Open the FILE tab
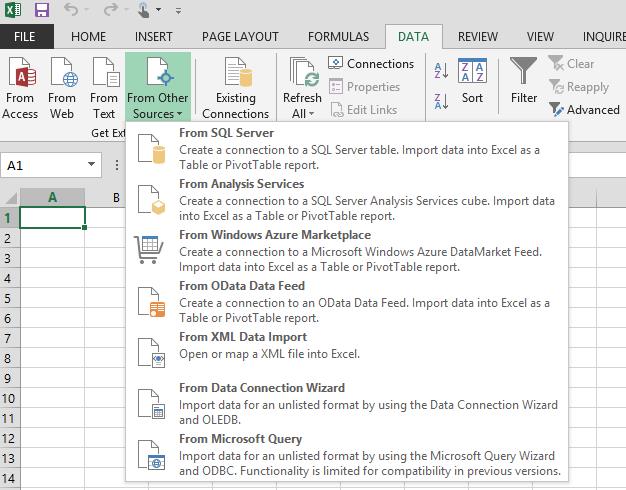This screenshot has height=490, width=626. pos(25,37)
